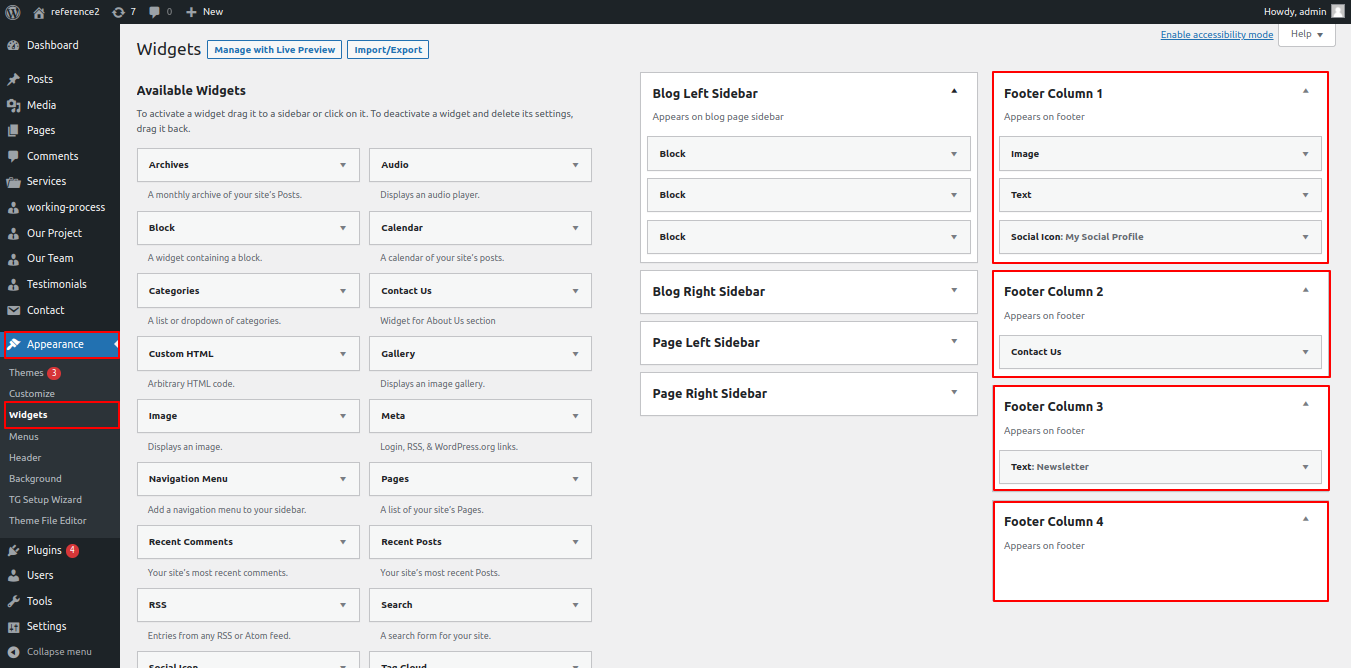1351x668 pixels.
Task: Select Theme File Editor submenu item
Action: coord(48,521)
